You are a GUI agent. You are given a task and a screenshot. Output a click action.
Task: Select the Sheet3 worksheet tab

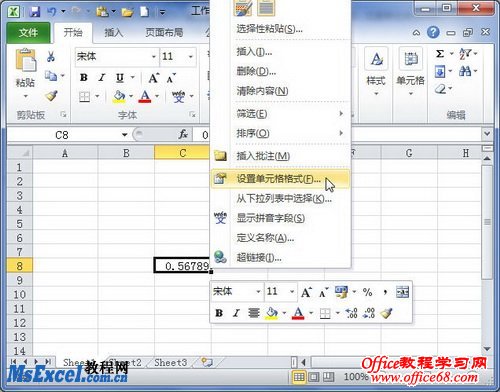171,362
